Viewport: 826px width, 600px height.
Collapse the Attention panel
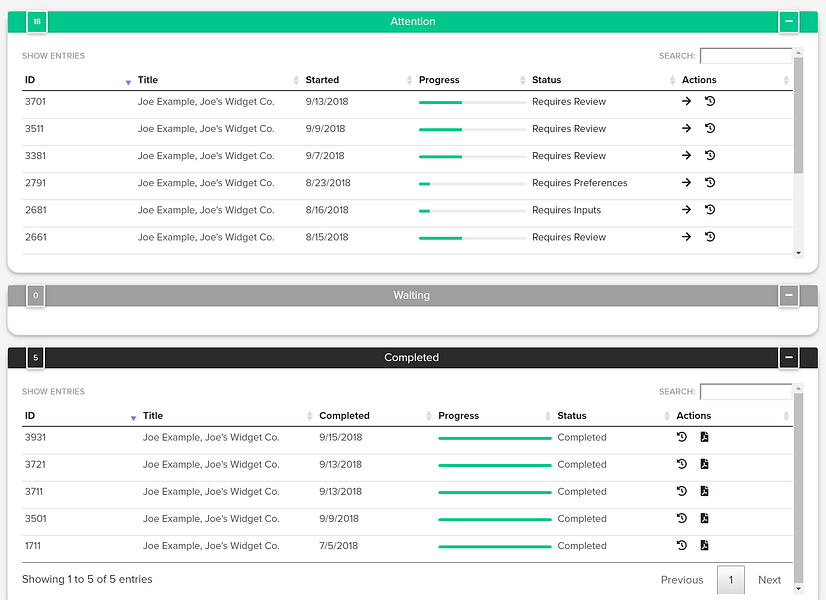click(788, 21)
